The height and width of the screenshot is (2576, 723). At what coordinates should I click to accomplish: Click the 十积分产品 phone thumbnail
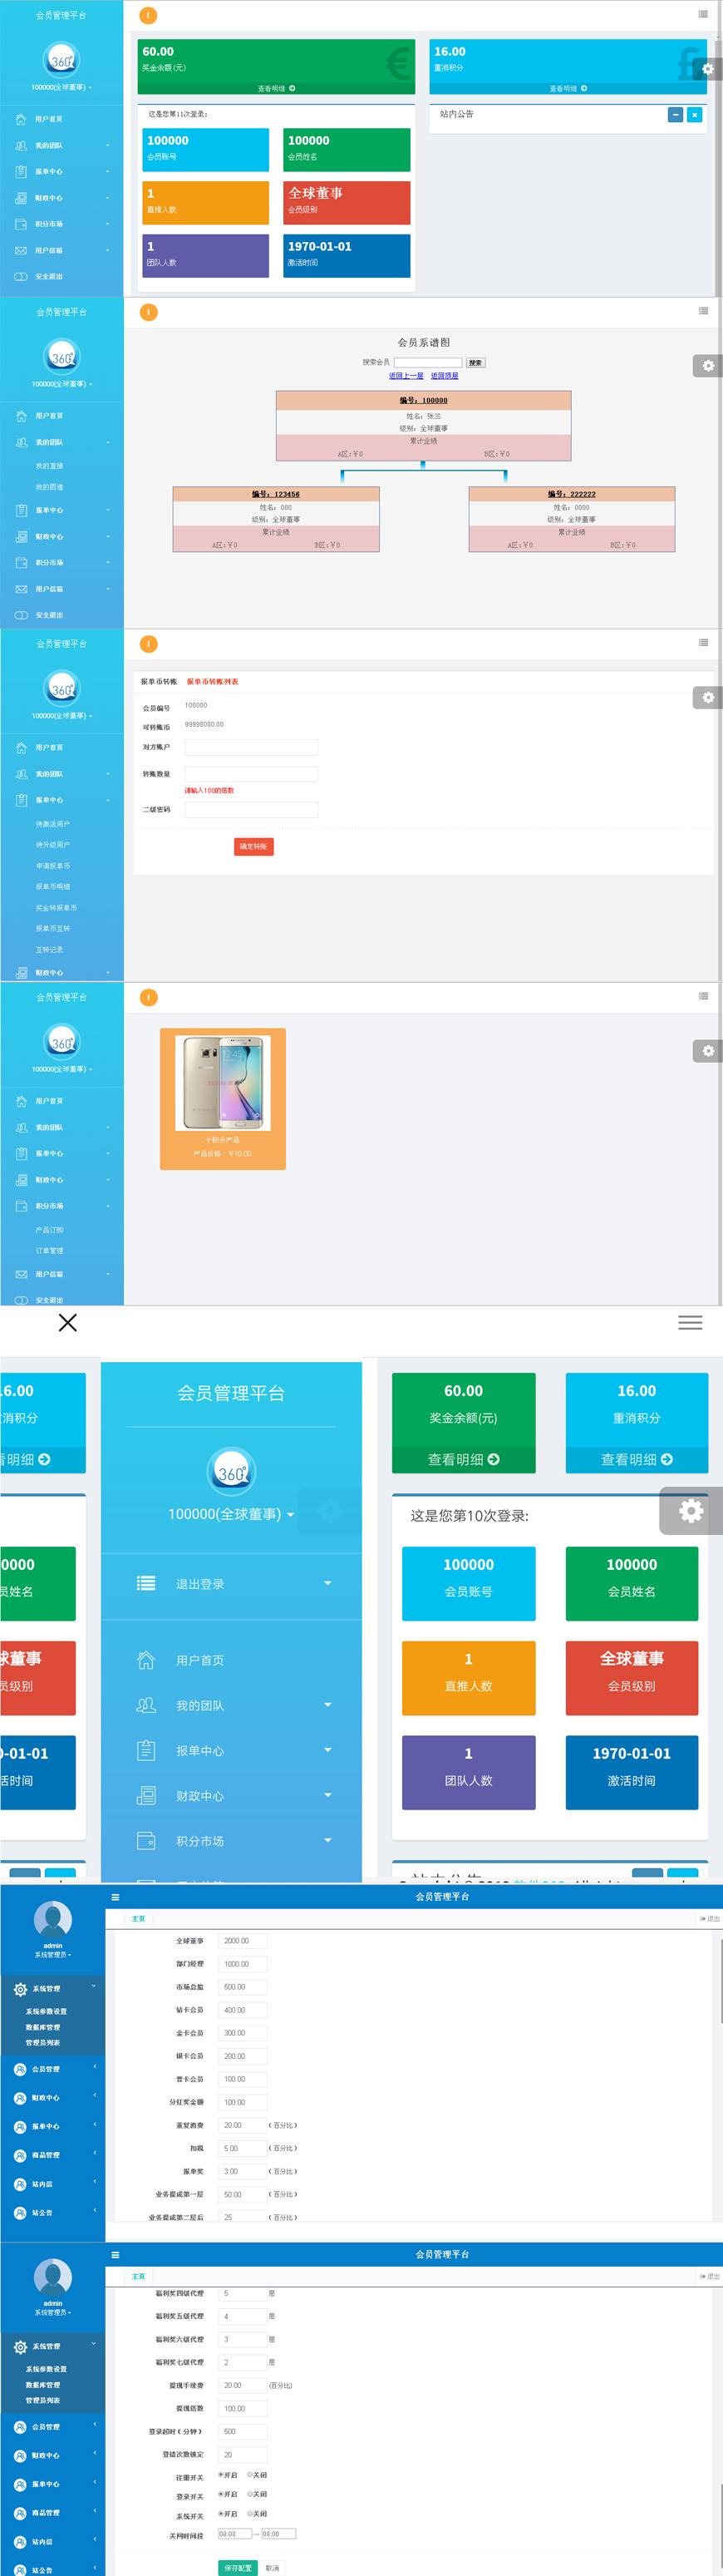223,1083
